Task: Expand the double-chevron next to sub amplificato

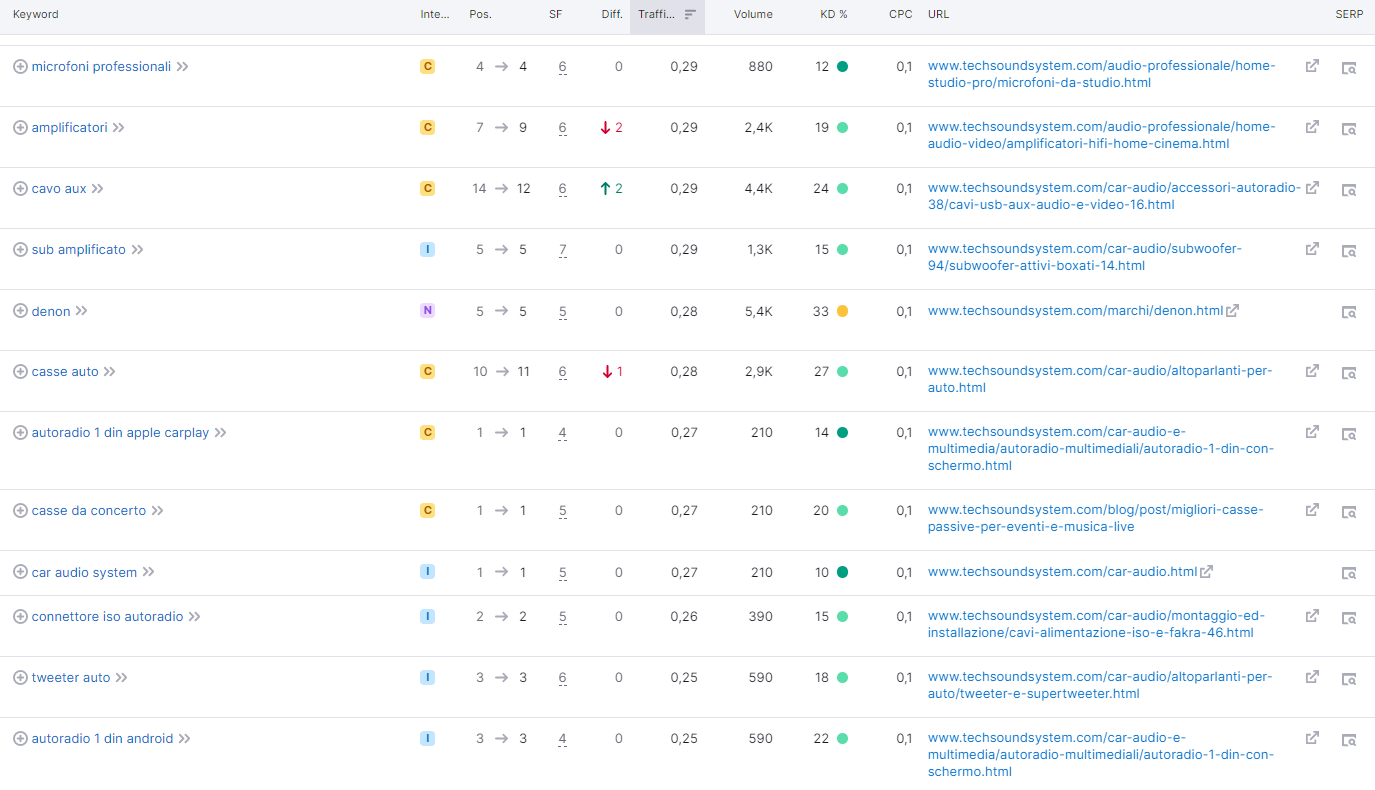Action: [x=138, y=250]
